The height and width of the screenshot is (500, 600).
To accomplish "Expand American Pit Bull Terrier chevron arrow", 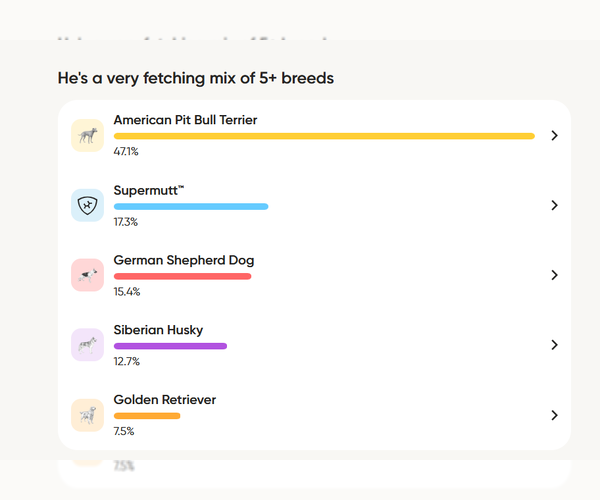I will click(554, 135).
